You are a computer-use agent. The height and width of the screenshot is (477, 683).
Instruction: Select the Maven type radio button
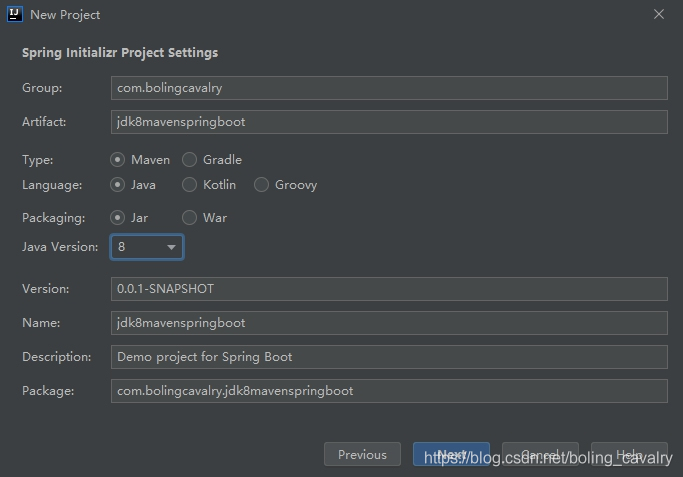[117, 160]
